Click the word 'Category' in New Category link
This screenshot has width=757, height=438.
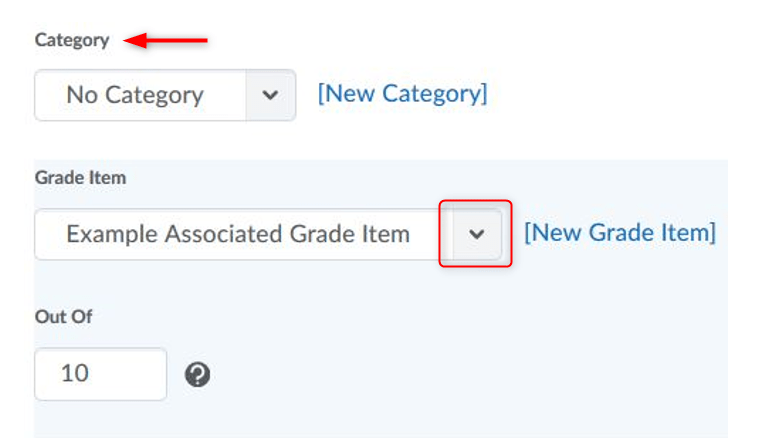pyautogui.click(x=433, y=94)
